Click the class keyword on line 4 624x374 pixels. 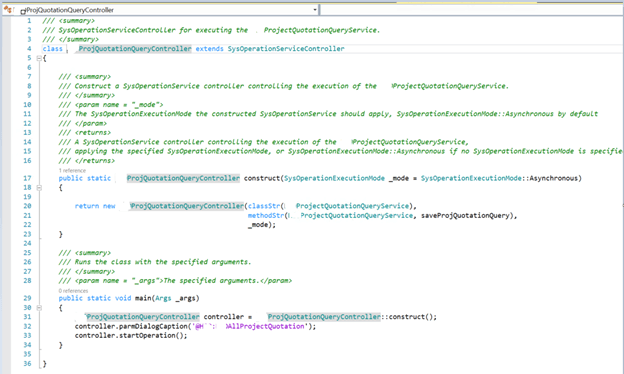53,49
